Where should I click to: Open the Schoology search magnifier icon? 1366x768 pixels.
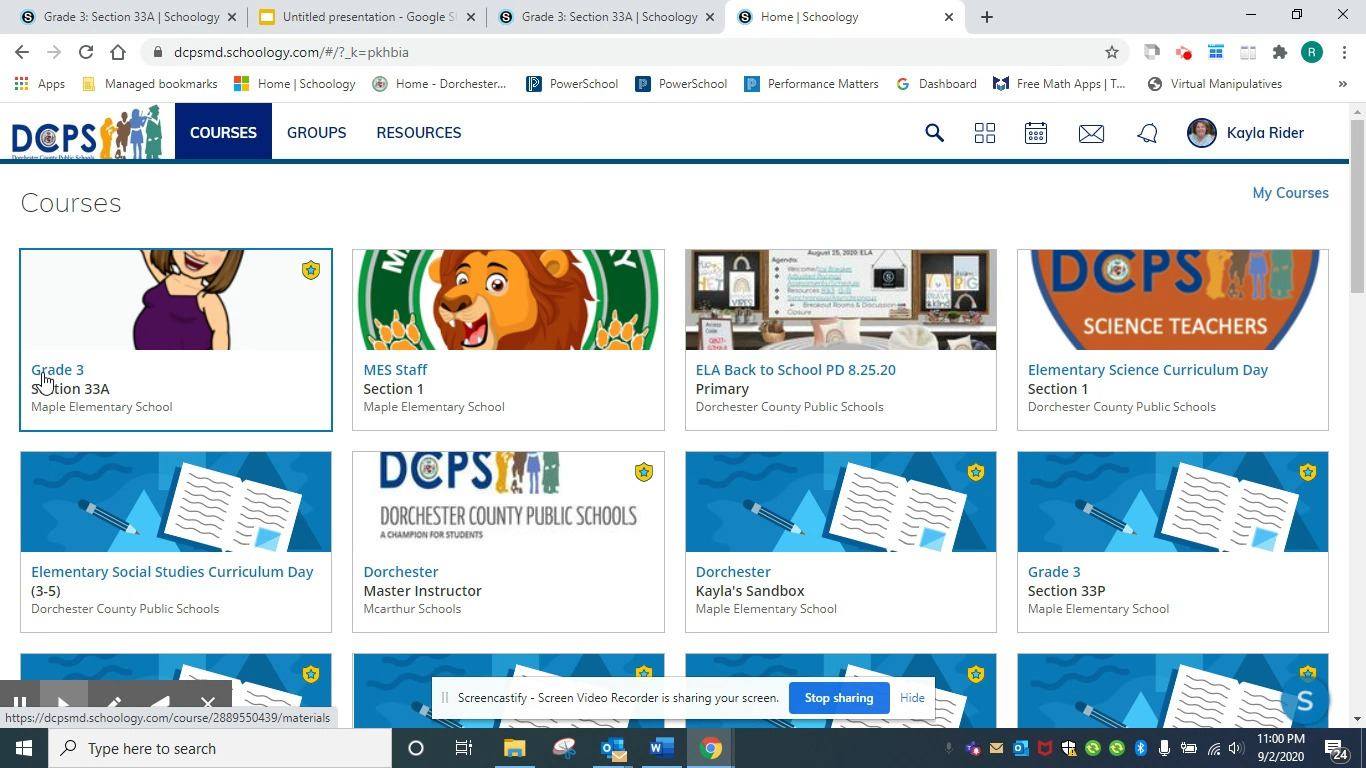934,133
